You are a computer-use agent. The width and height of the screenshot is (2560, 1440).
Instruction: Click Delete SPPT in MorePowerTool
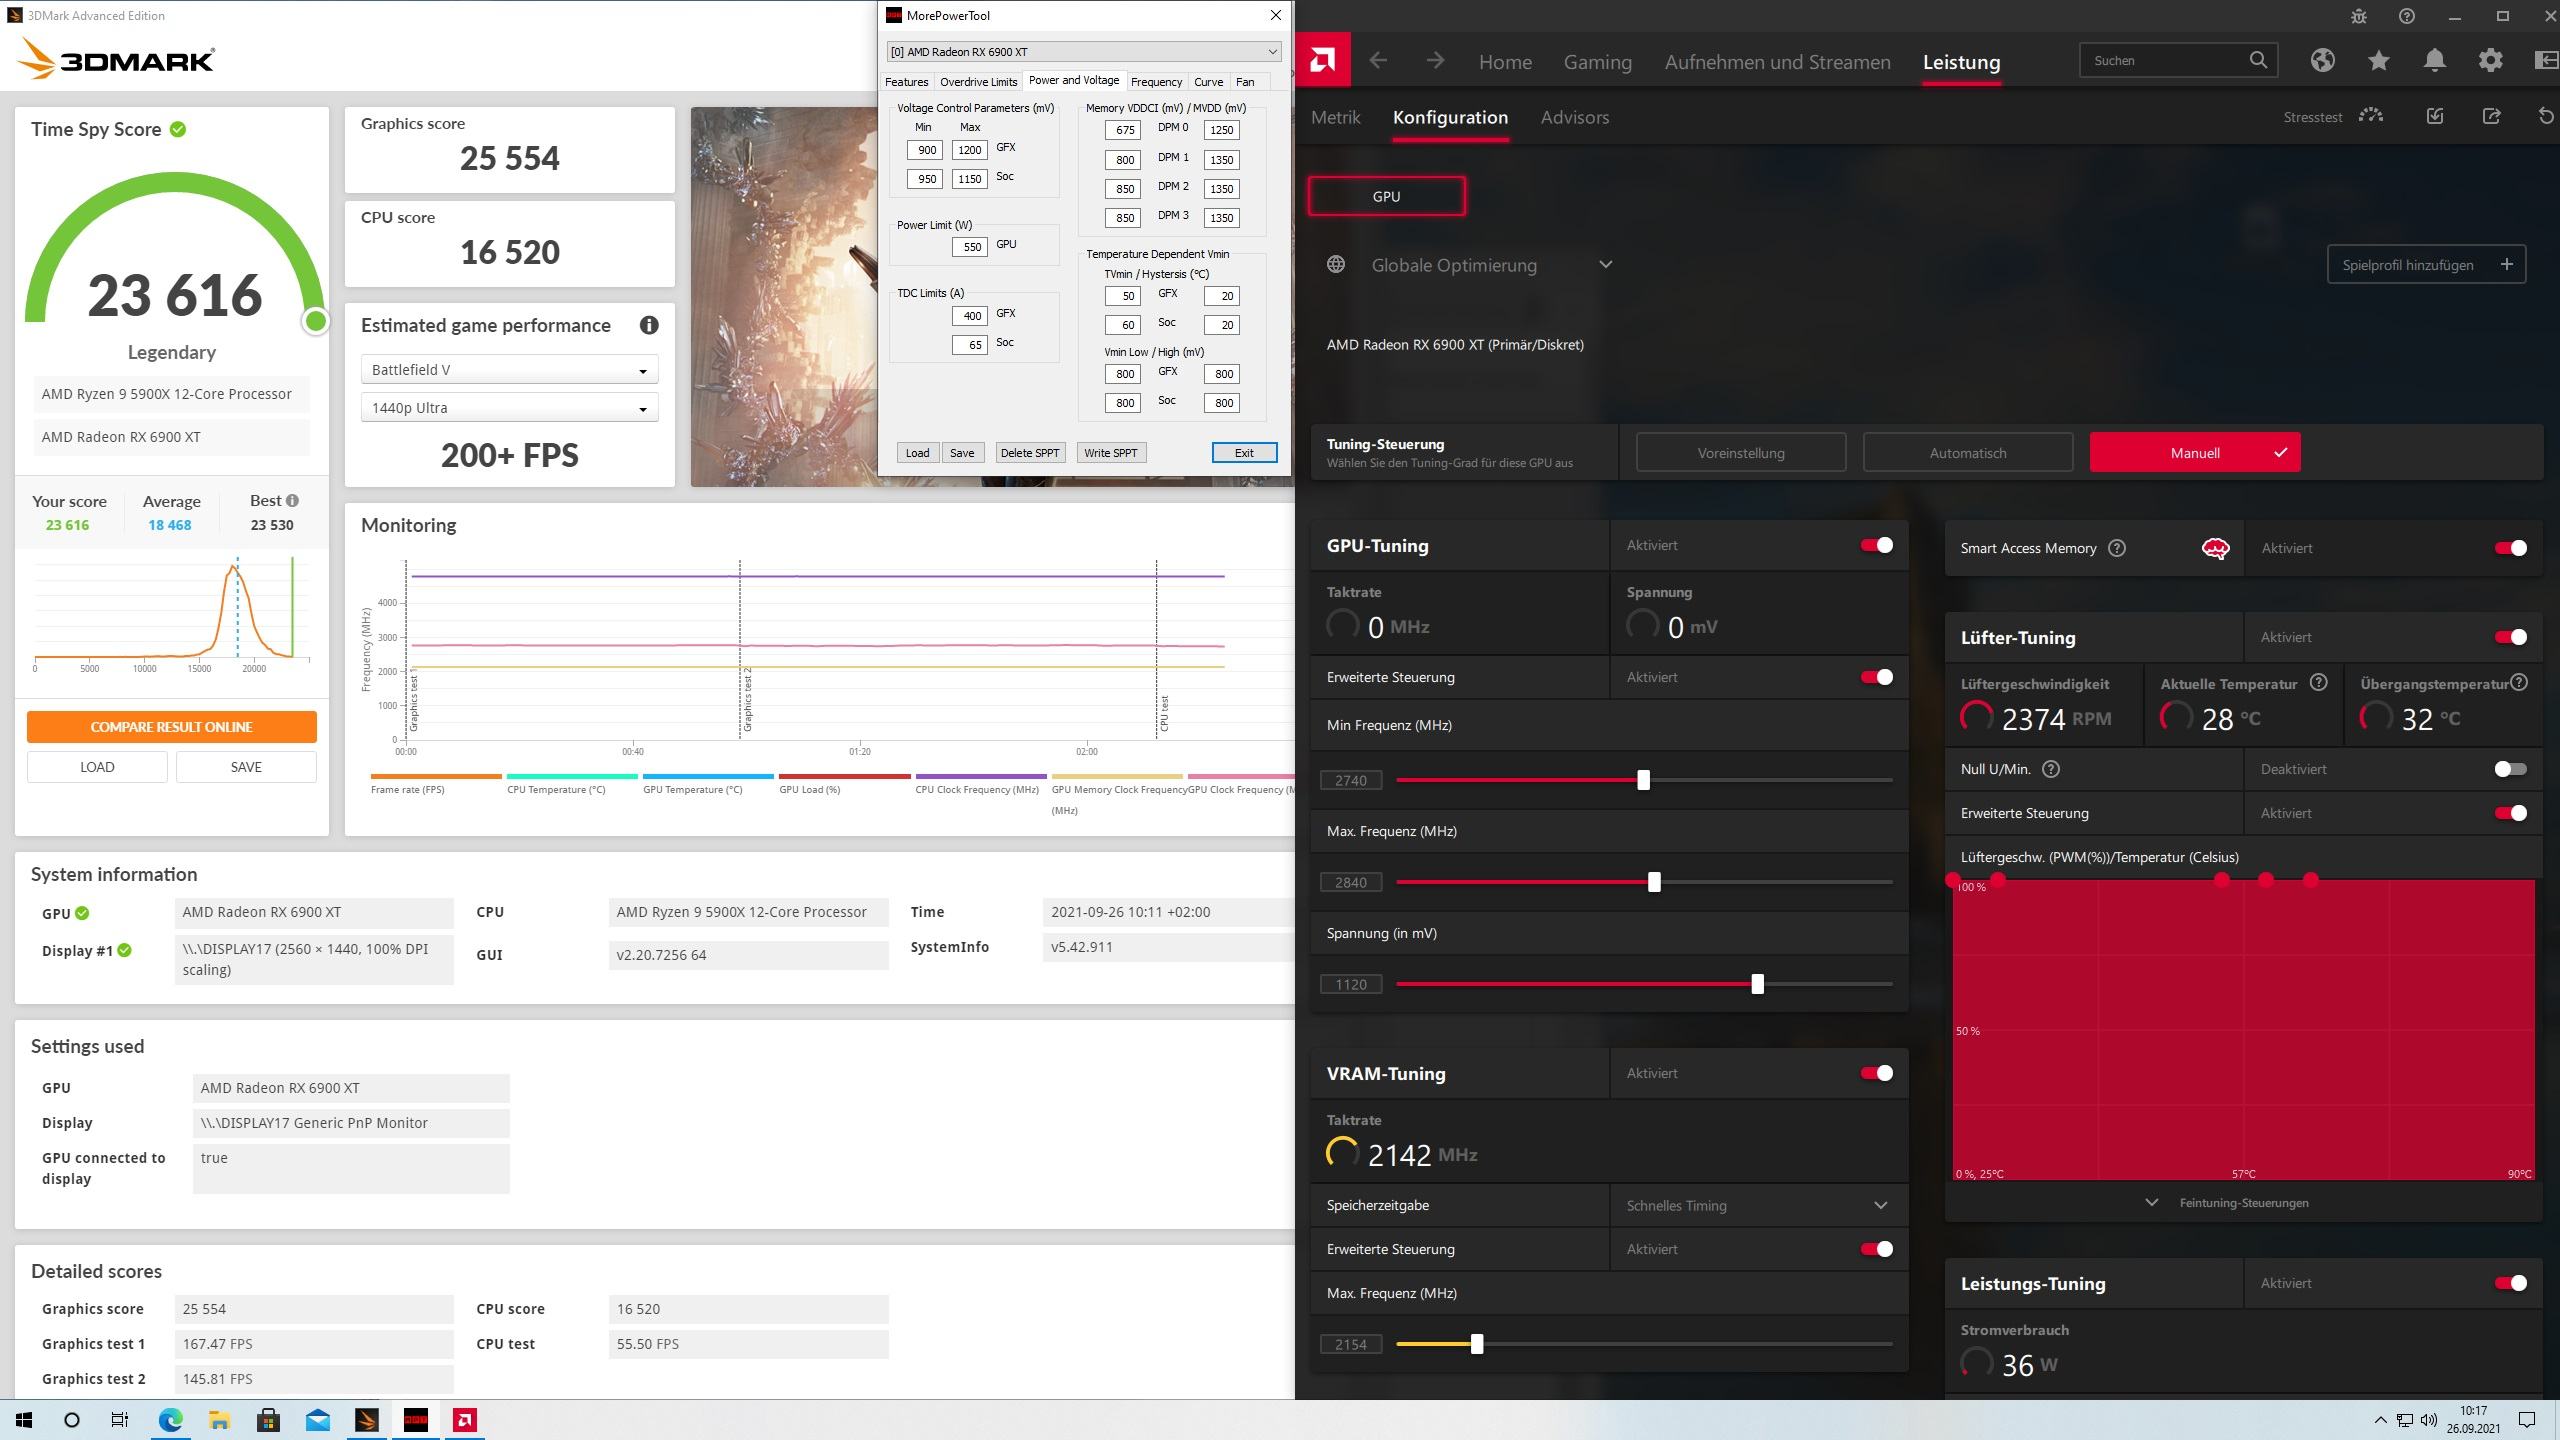point(1029,453)
